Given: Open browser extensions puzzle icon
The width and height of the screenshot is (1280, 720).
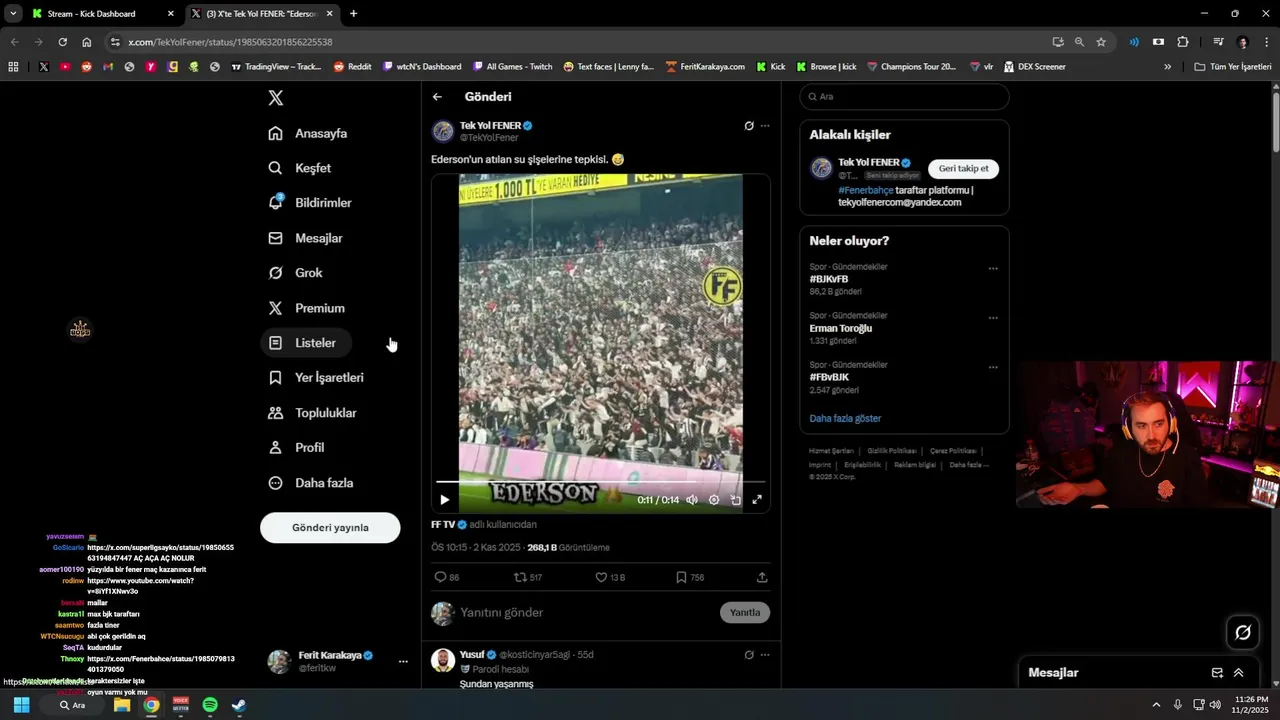Looking at the screenshot, I should pos(1183,42).
